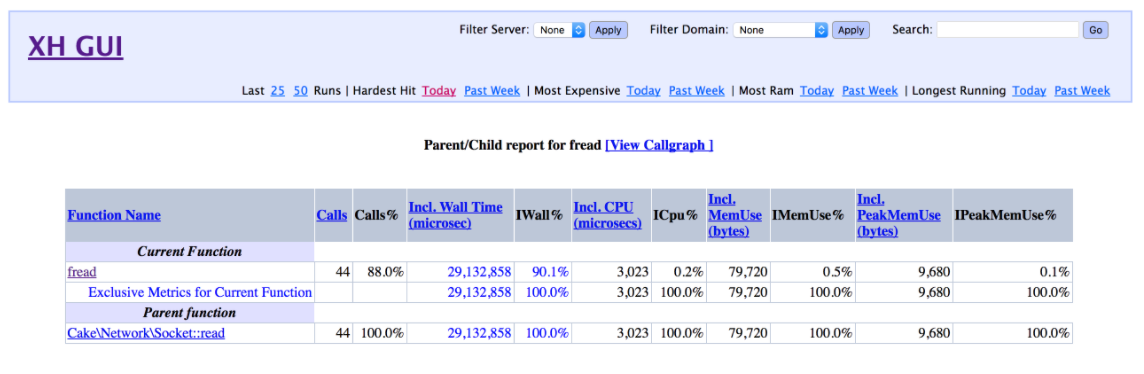View Most Expensive Past Week report
This screenshot has width=1144, height=374.
tap(697, 90)
